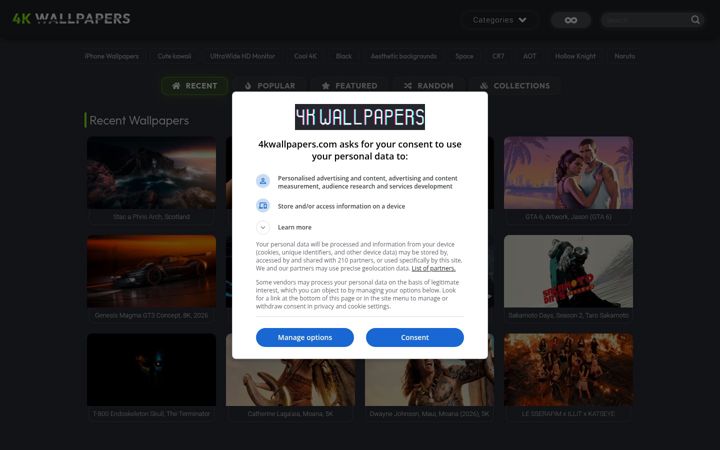Open T-800 Endoskeleton Skull thumbnail
The height and width of the screenshot is (450, 720).
(x=152, y=370)
